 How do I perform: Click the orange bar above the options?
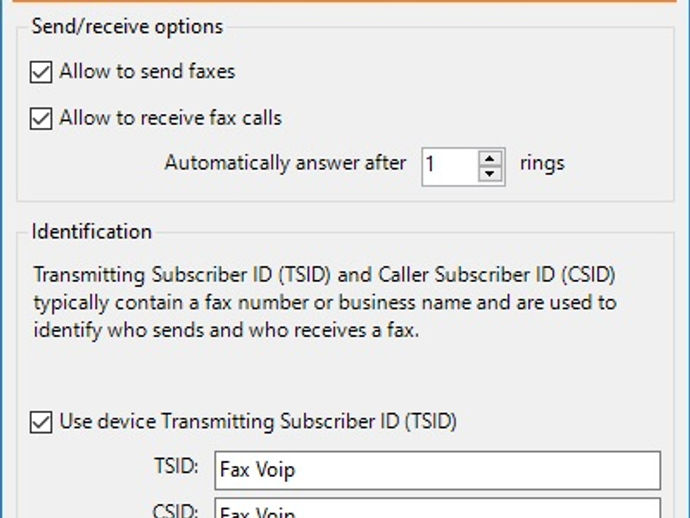pos(345,2)
